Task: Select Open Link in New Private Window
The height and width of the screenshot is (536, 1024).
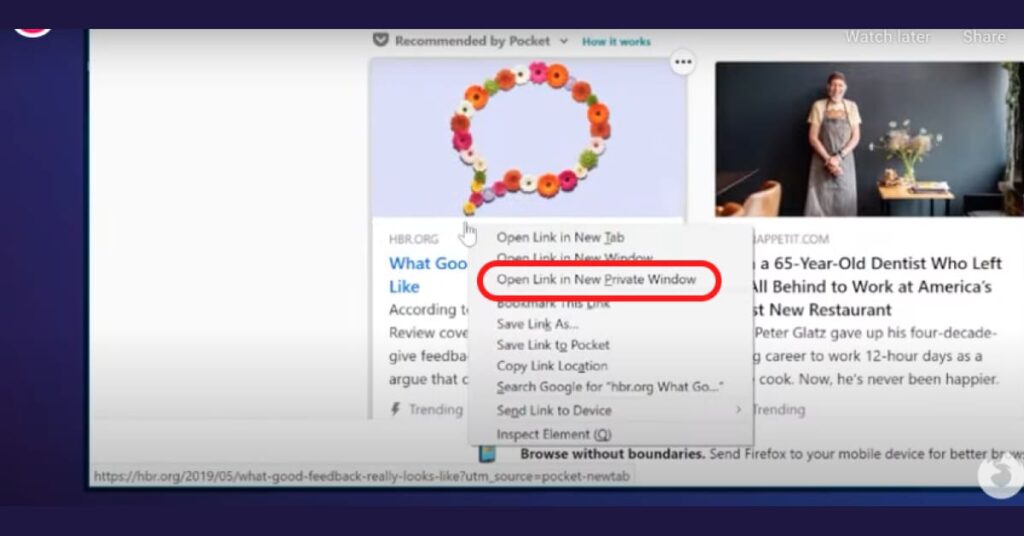Action: click(x=596, y=280)
